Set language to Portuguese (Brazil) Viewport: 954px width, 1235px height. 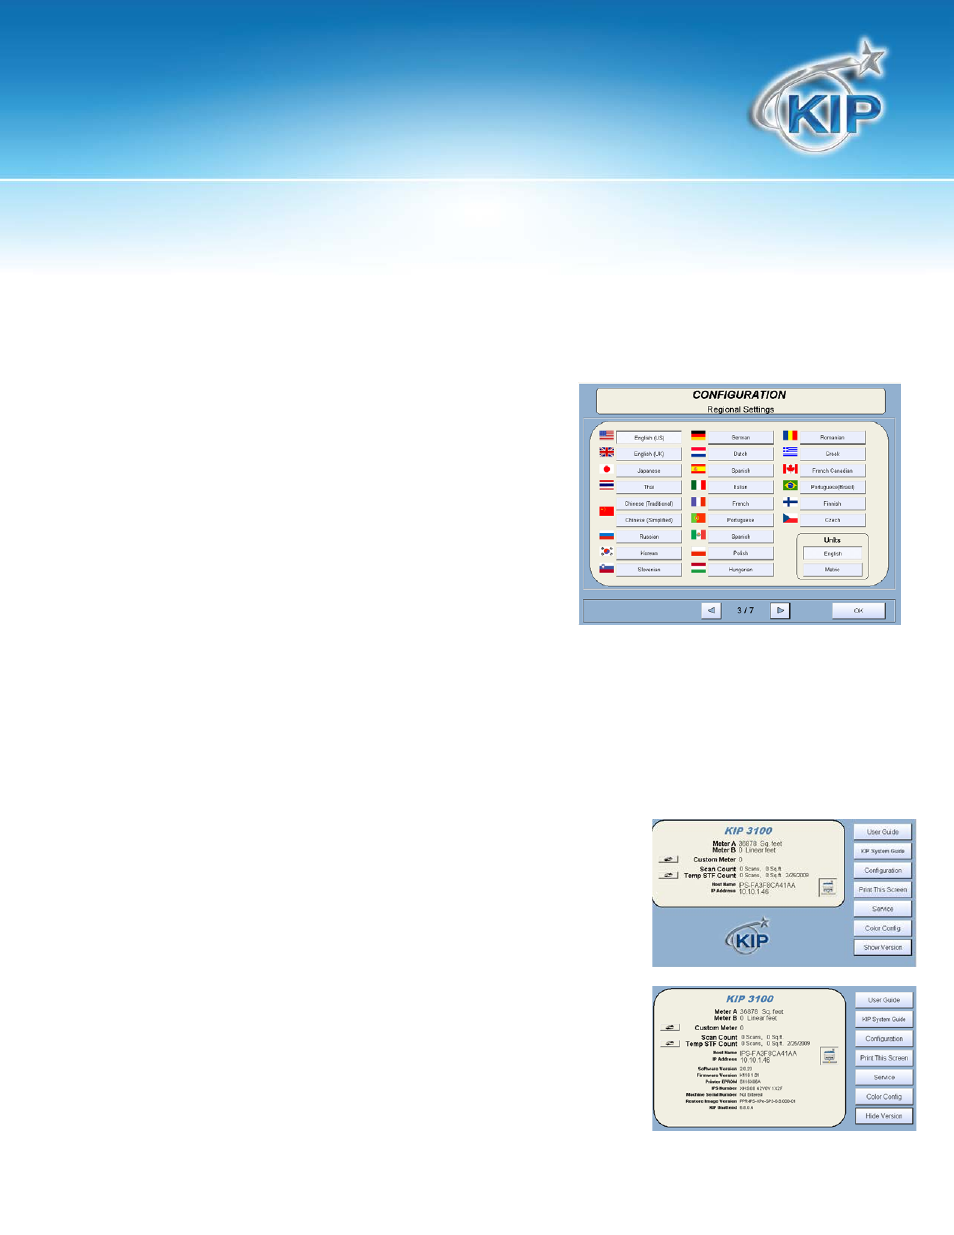833,487
